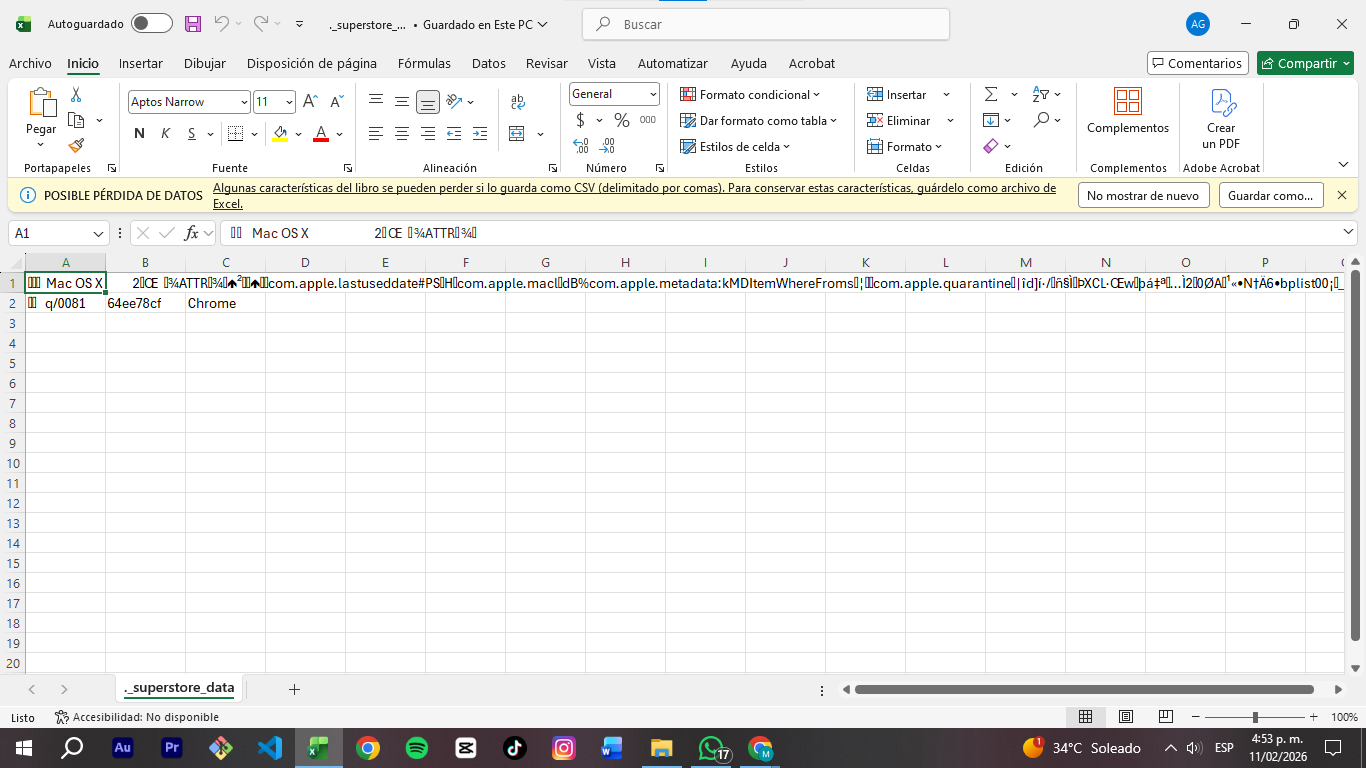1366x768 pixels.
Task: Open the Formato condicional dropdown
Action: pyautogui.click(x=750, y=94)
